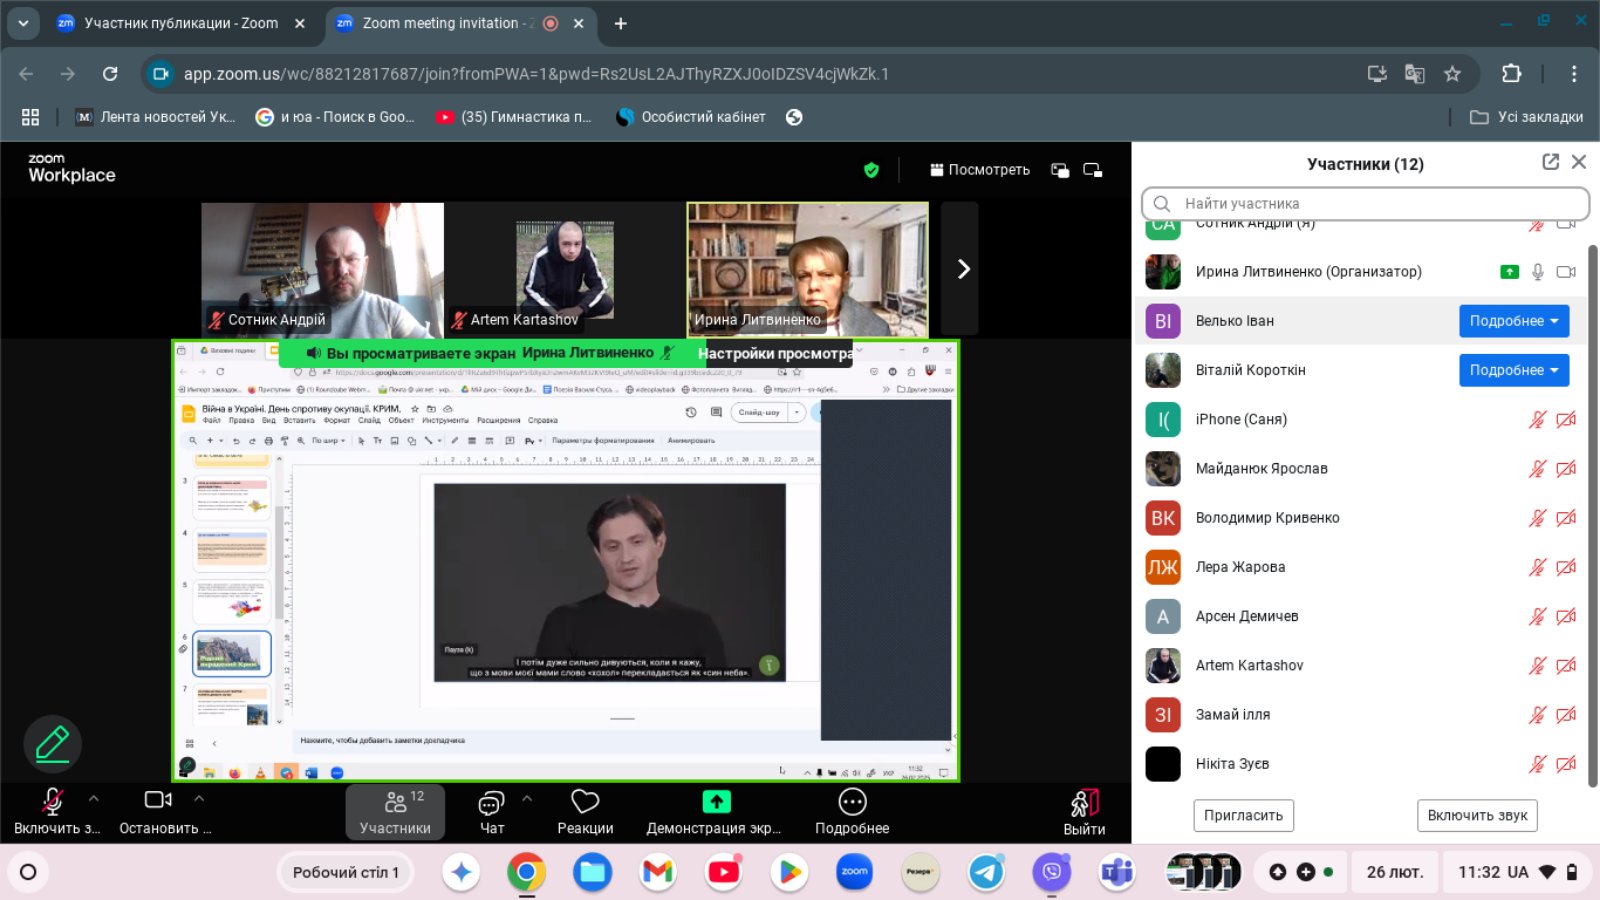The height and width of the screenshot is (900, 1600).
Task: Bookmark this page with star icon
Action: [x=1452, y=73]
